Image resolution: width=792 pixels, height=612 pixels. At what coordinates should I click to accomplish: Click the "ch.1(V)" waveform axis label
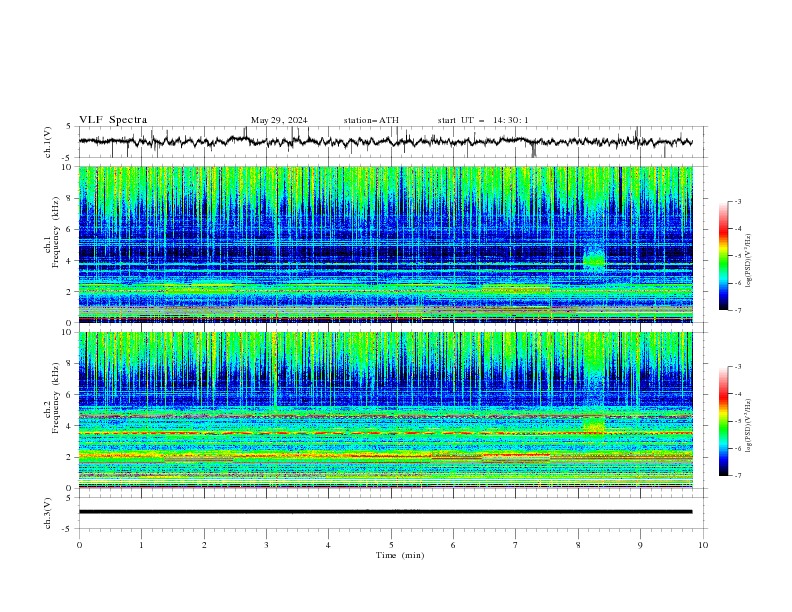point(48,142)
